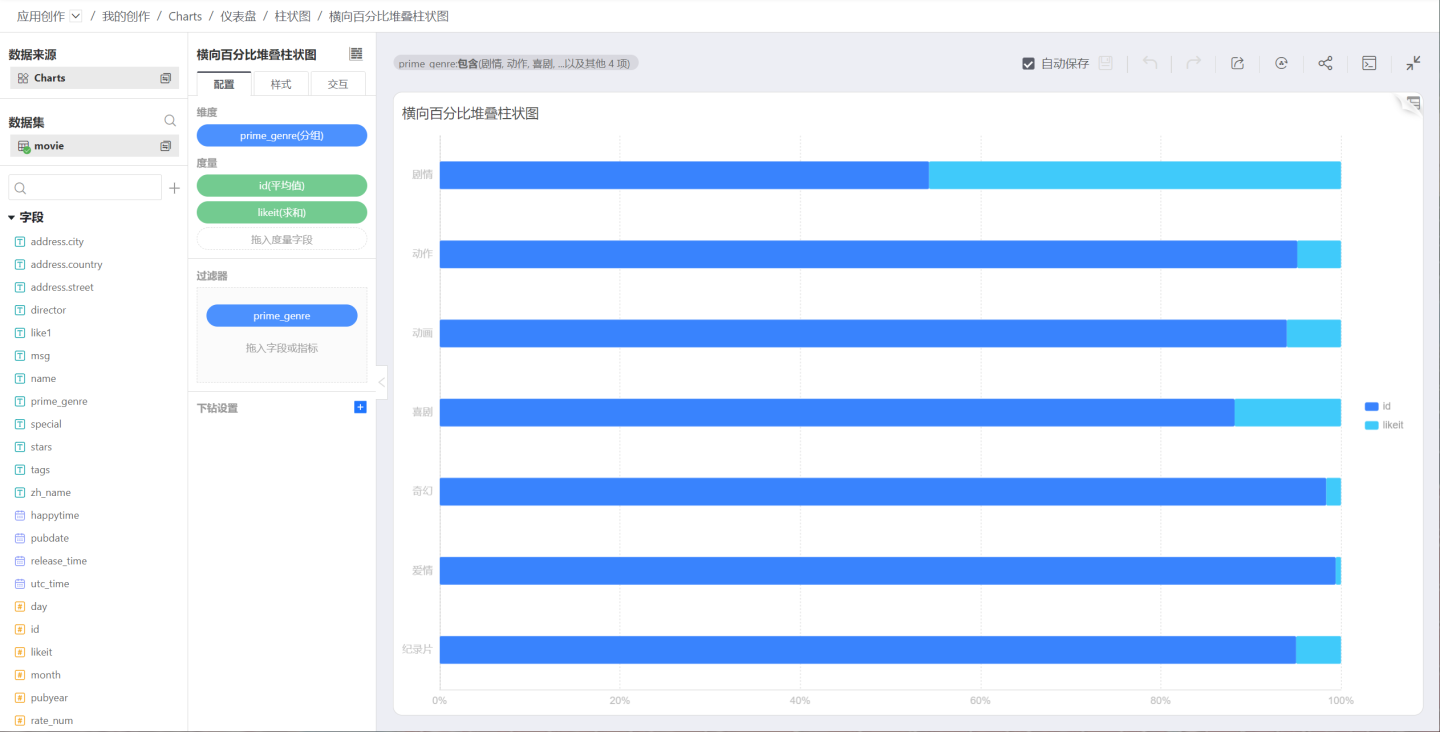The width and height of the screenshot is (1440, 732).
Task: Click the 仪表盘 breadcrumb link
Action: pos(238,16)
